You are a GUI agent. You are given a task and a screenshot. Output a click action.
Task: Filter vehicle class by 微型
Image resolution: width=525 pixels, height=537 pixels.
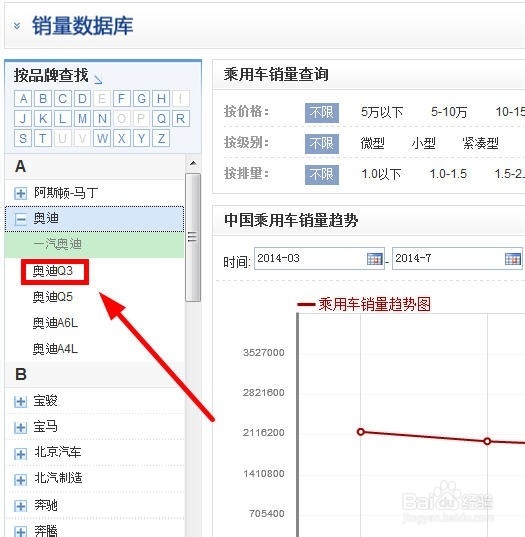pos(372,143)
